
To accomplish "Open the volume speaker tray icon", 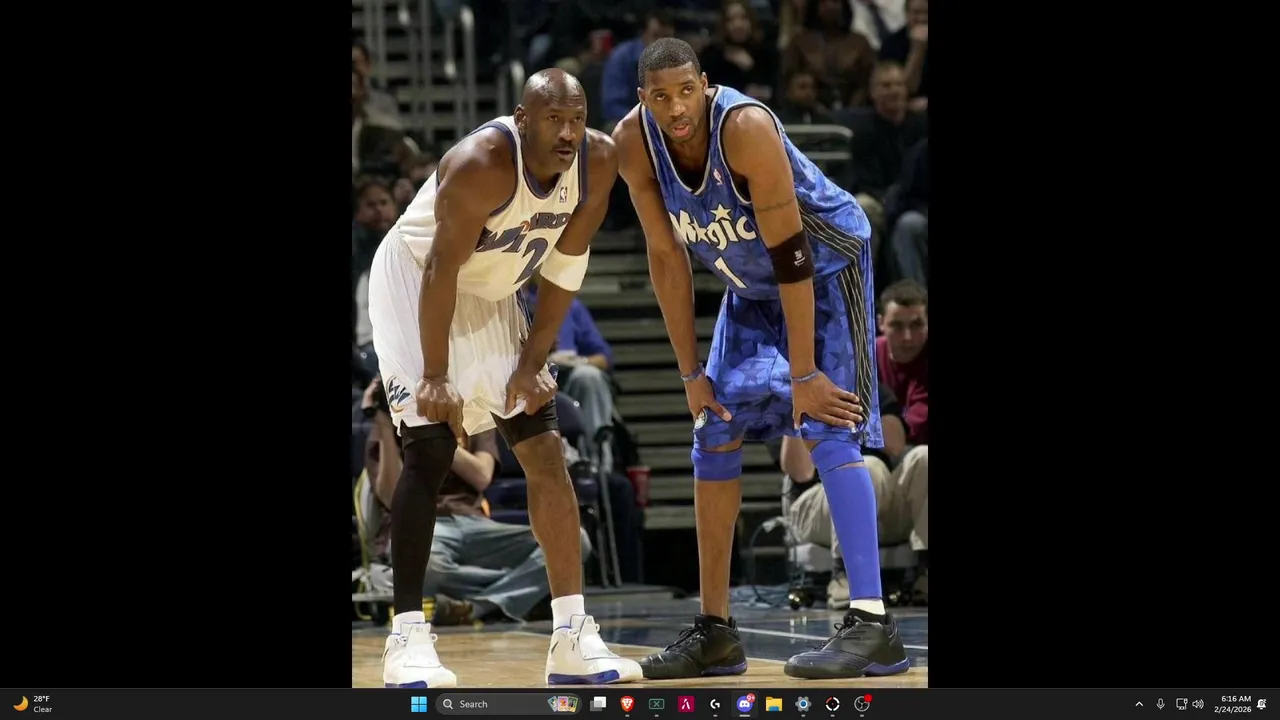I will click(x=1198, y=704).
